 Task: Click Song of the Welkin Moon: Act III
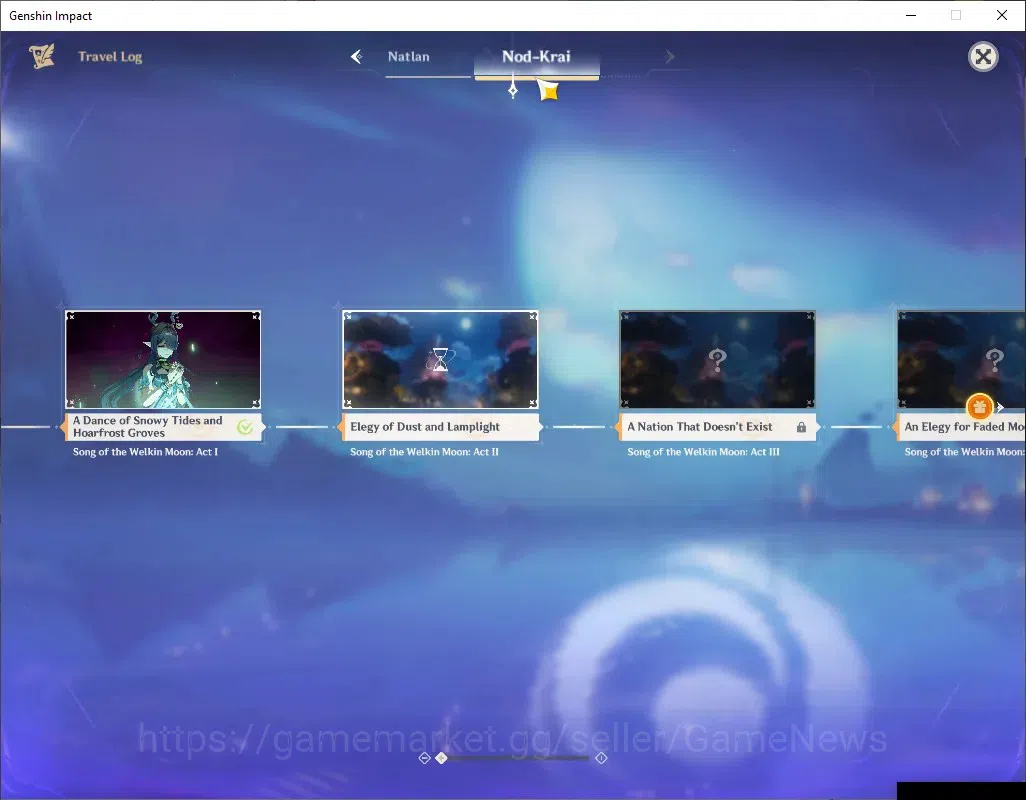pyautogui.click(x=703, y=451)
